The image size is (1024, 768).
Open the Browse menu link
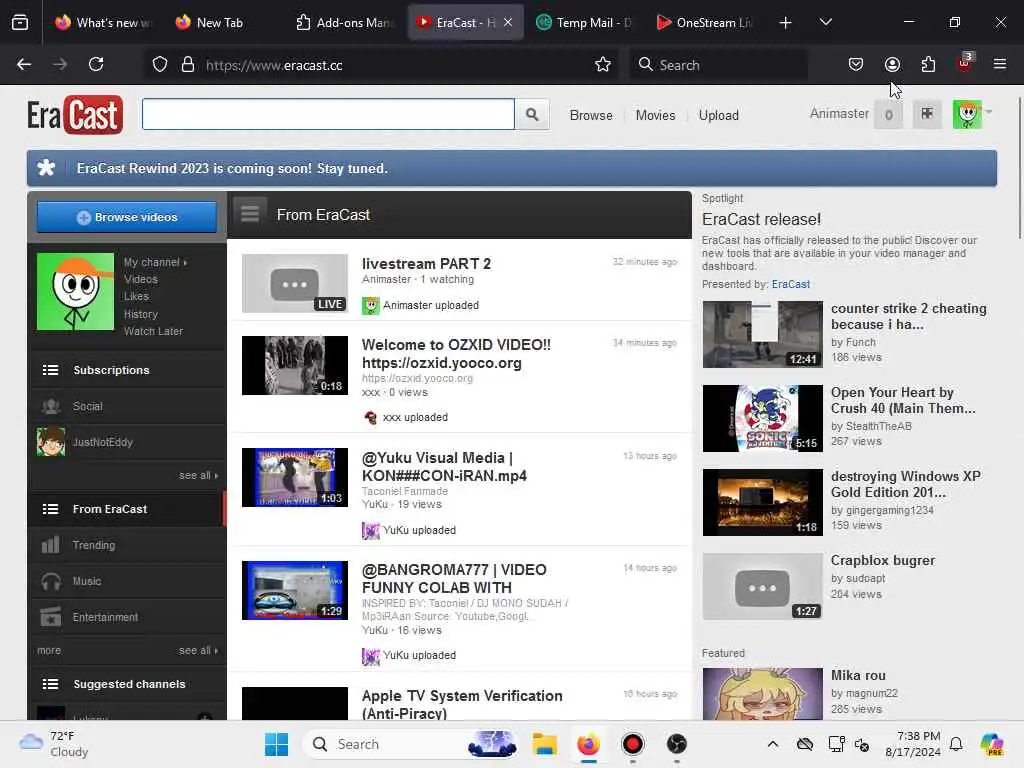(591, 116)
